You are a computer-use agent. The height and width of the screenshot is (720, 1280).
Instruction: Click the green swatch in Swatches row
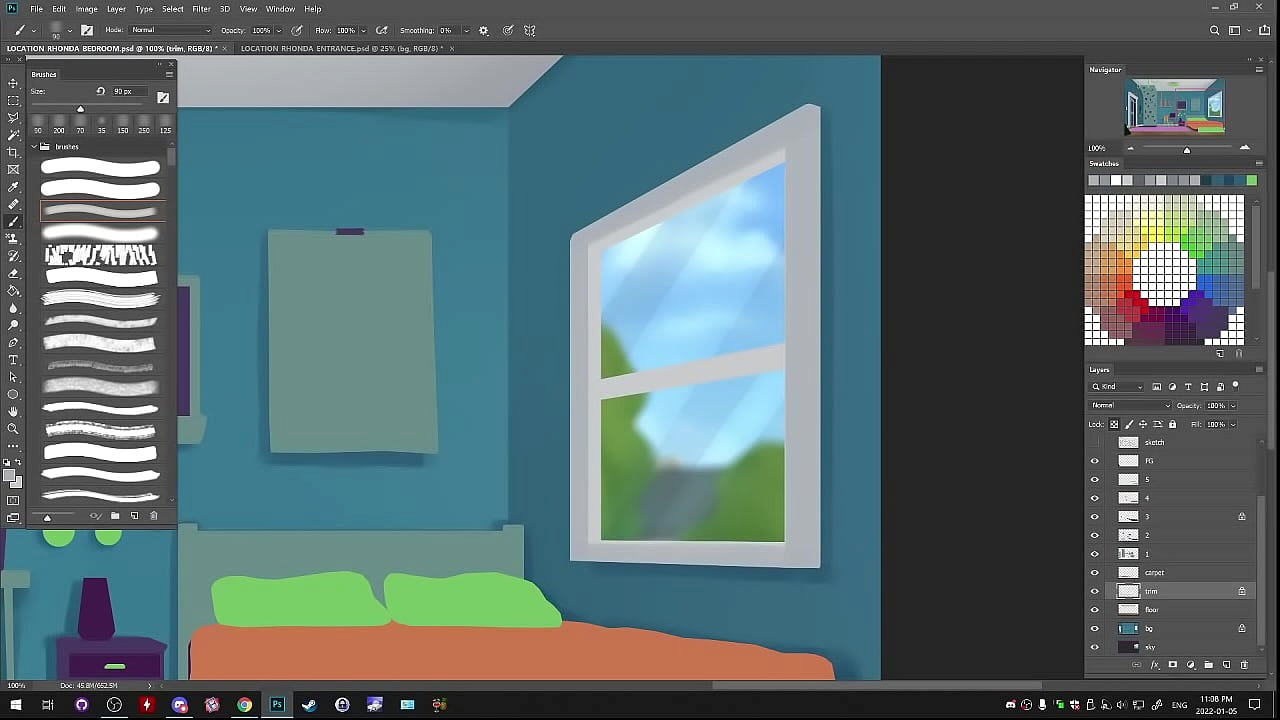point(1251,180)
